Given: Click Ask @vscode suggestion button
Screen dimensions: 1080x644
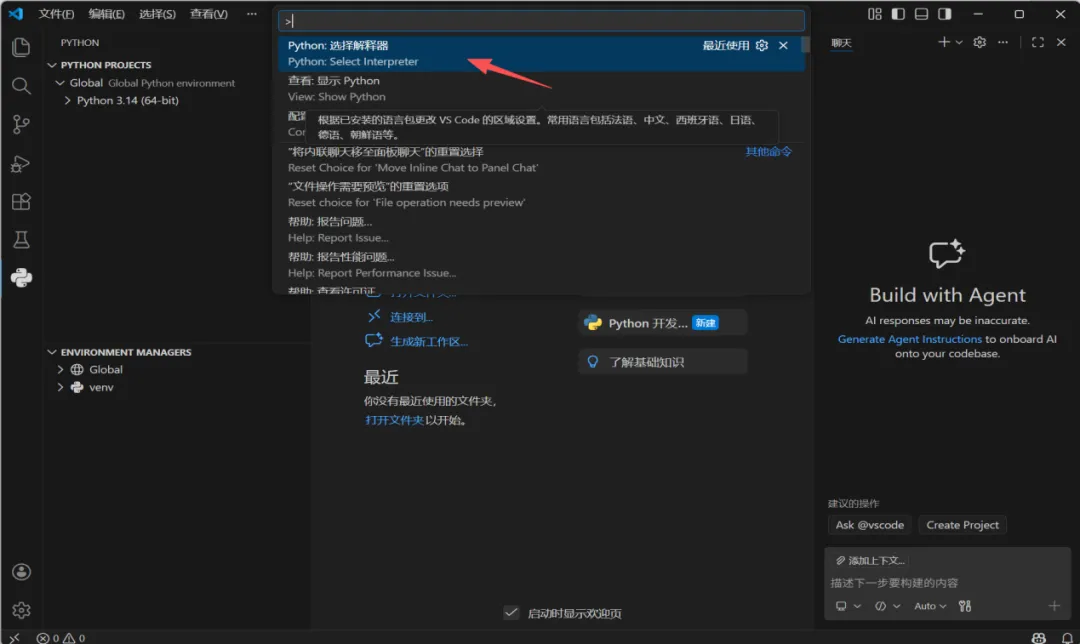Looking at the screenshot, I should point(869,525).
